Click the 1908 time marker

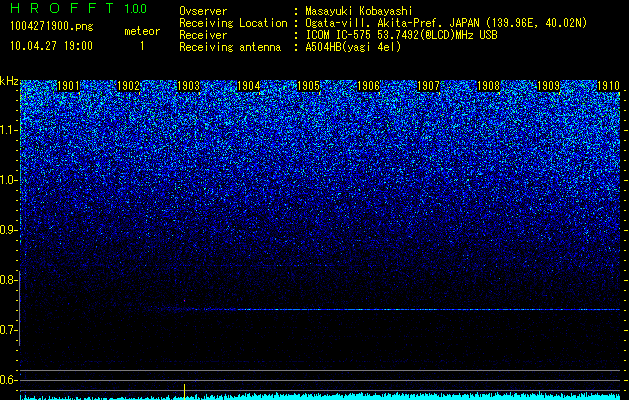pos(489,86)
